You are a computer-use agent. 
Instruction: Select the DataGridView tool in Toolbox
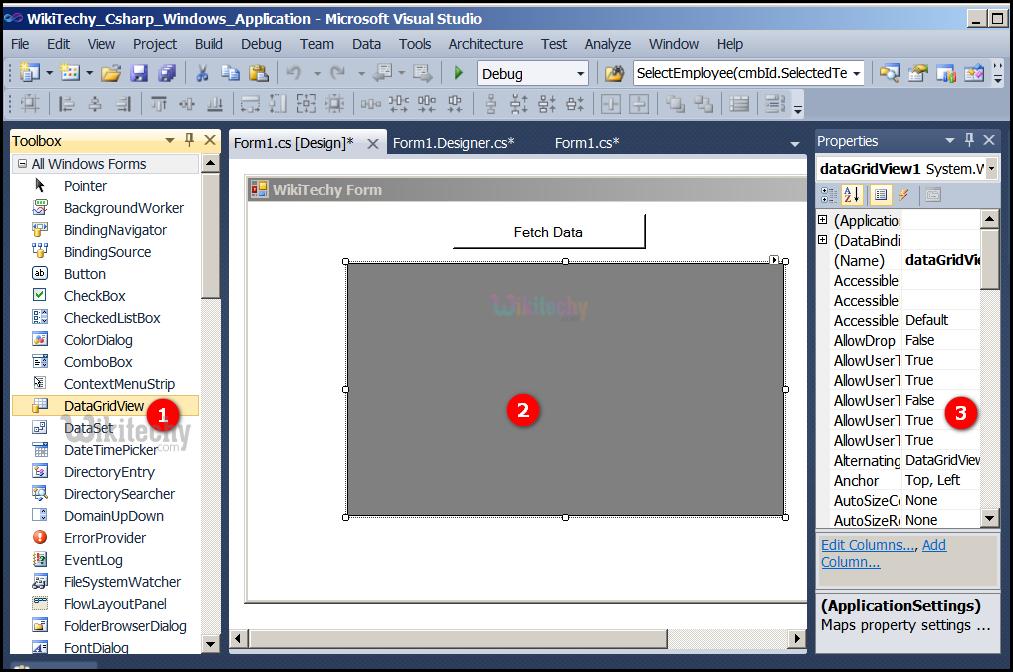(104, 406)
